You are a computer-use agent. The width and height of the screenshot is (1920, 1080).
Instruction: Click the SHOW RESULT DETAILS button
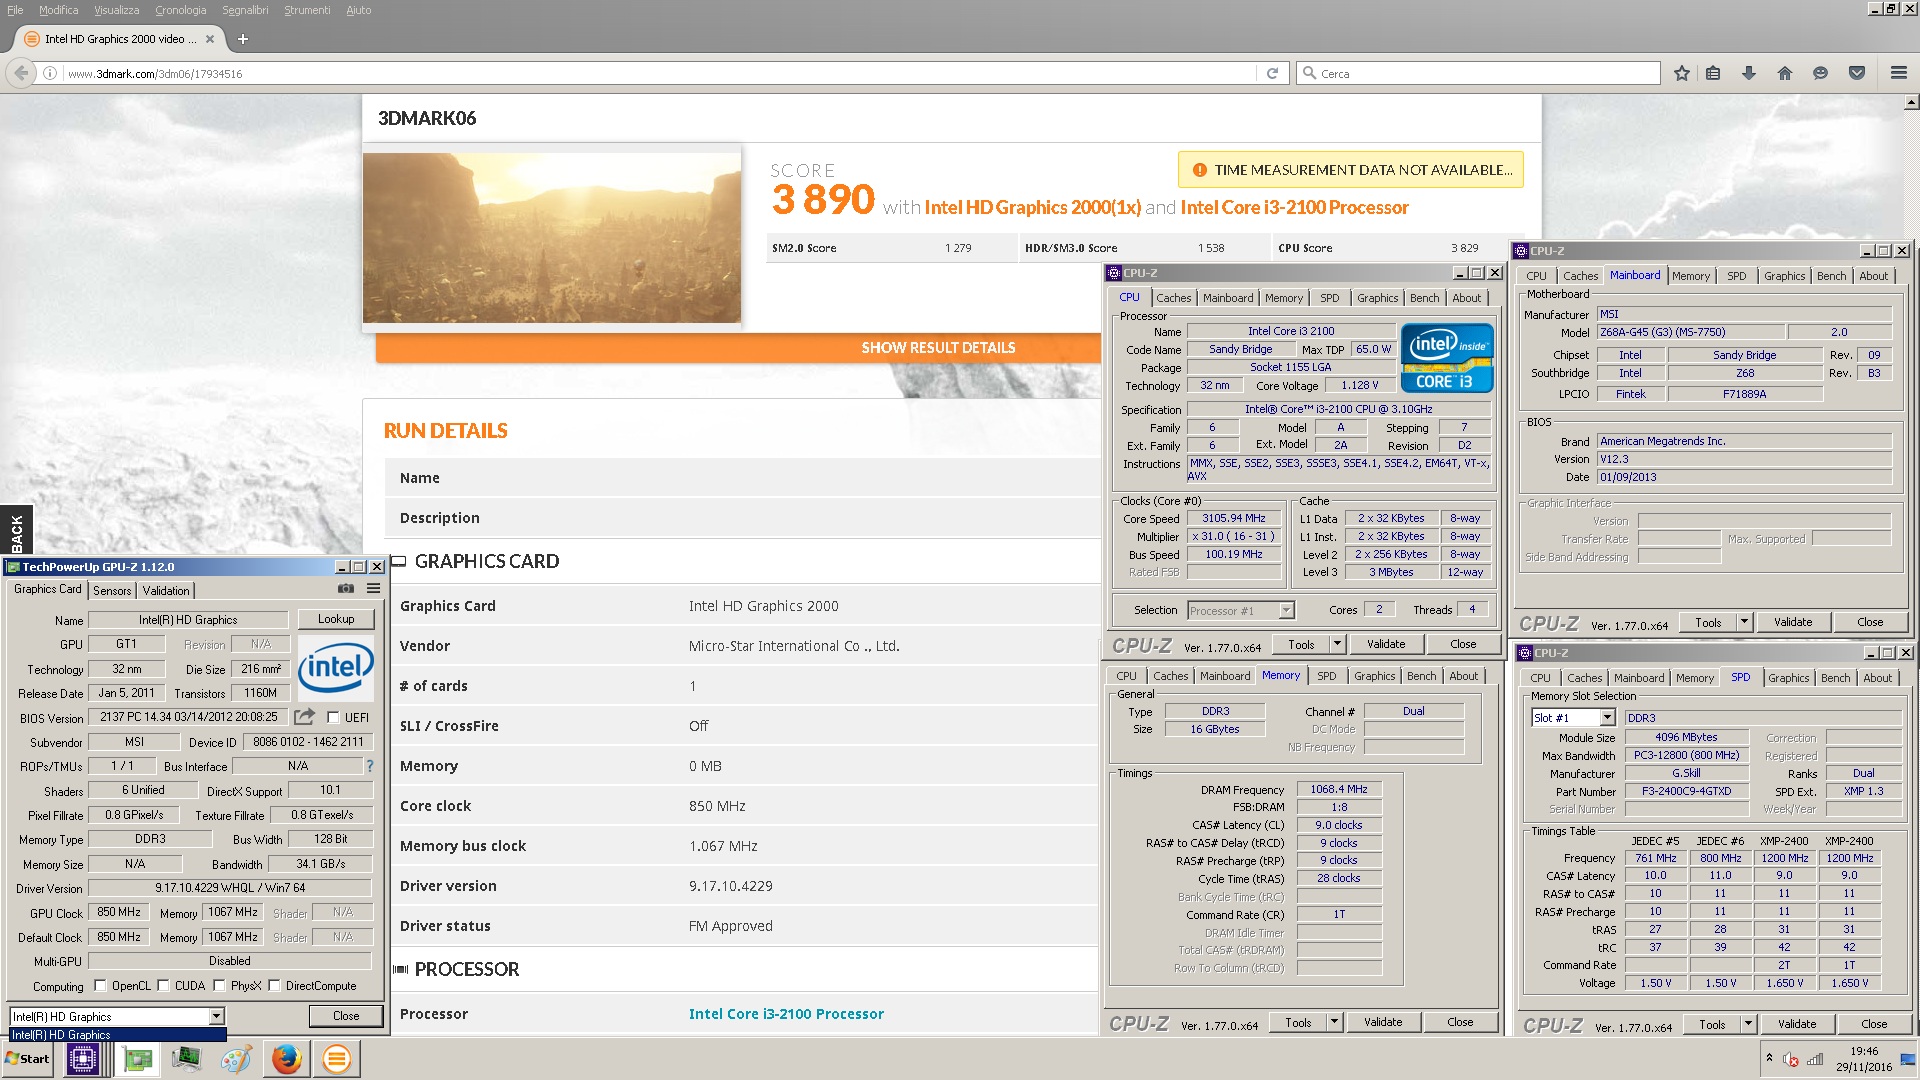(938, 347)
